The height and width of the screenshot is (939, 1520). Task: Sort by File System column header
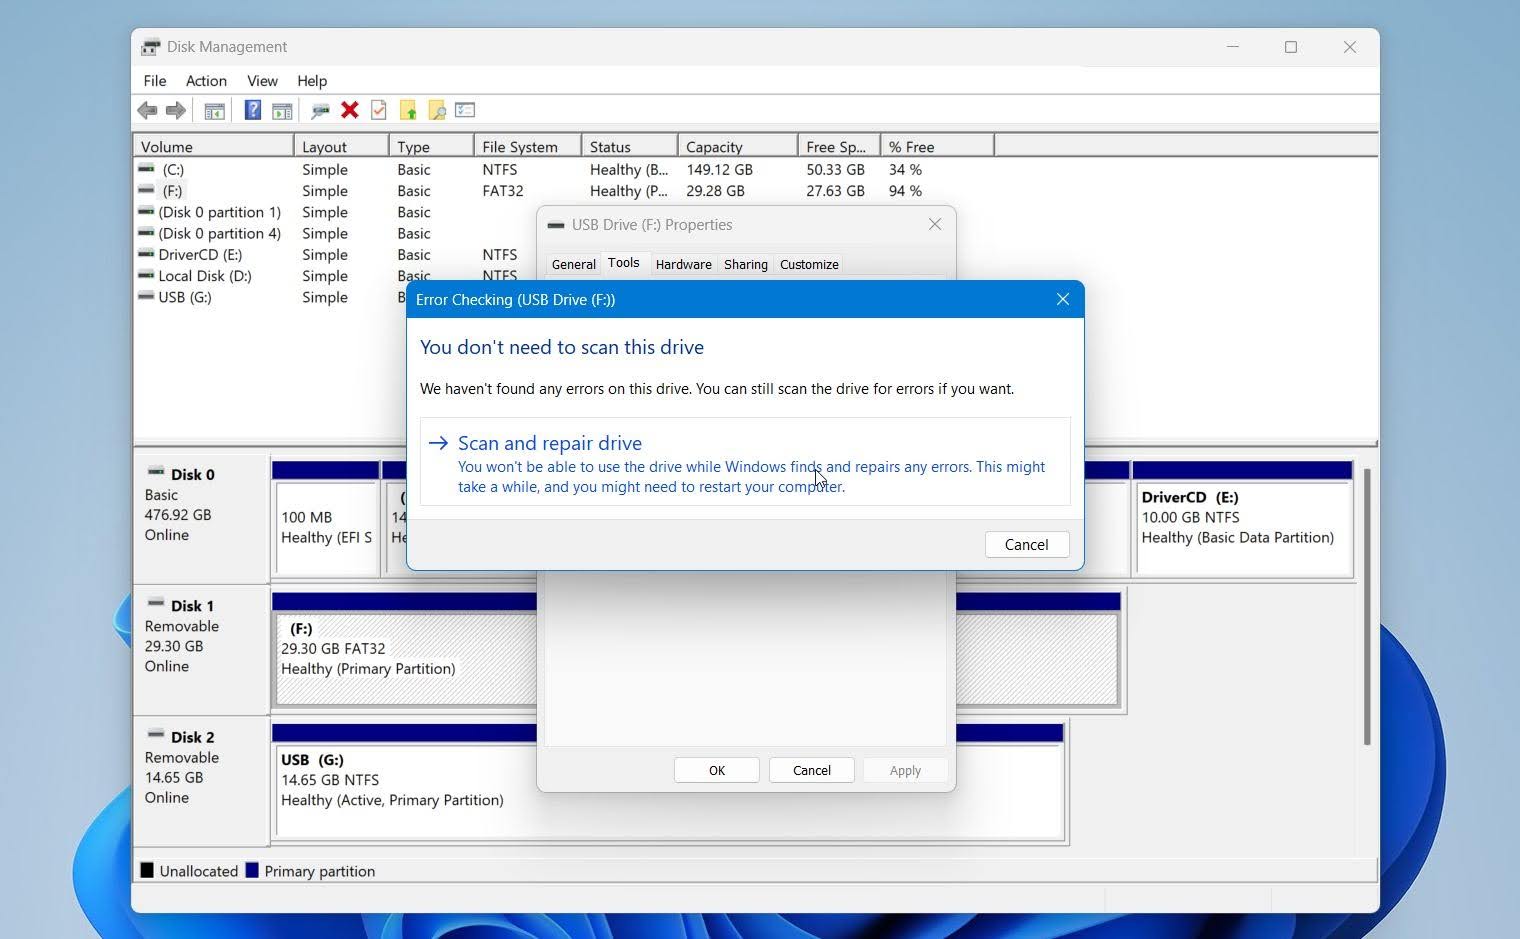point(528,147)
